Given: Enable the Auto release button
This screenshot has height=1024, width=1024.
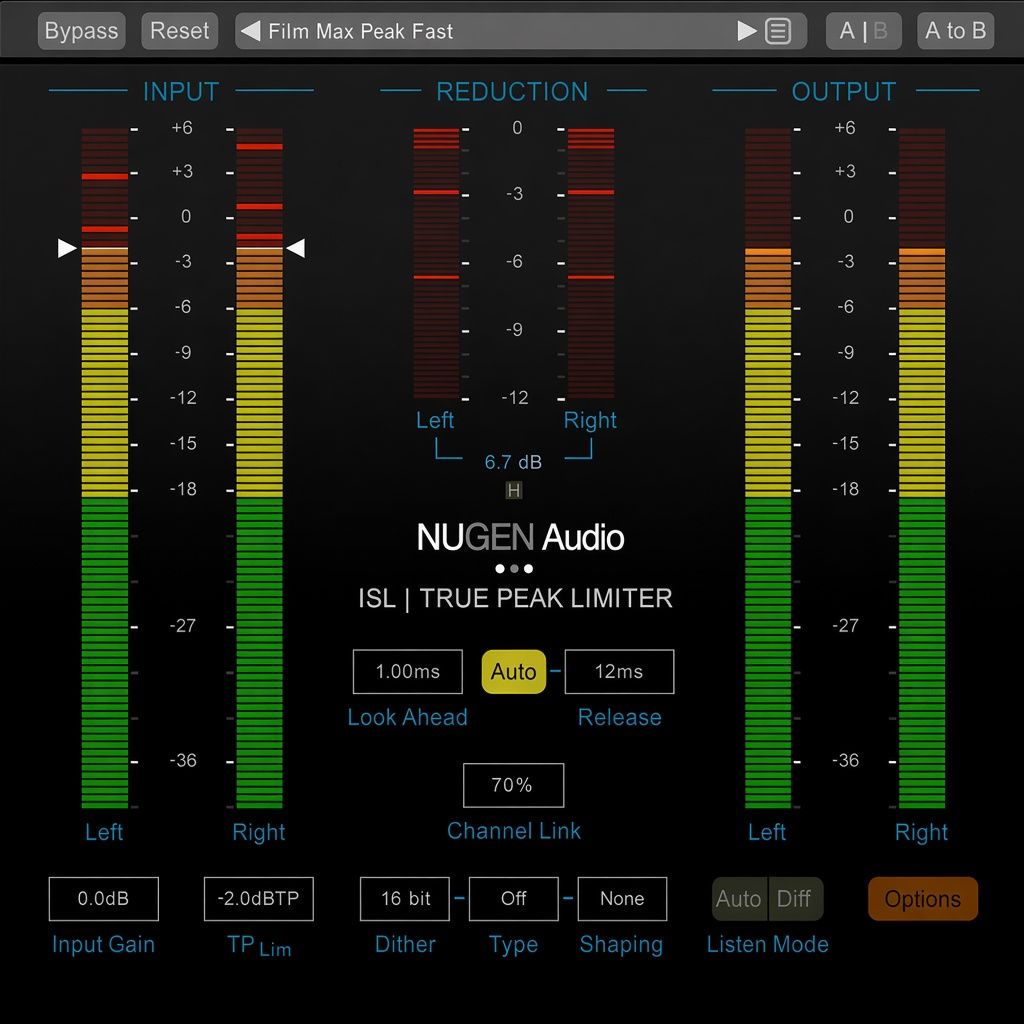Looking at the screenshot, I should click(x=514, y=671).
